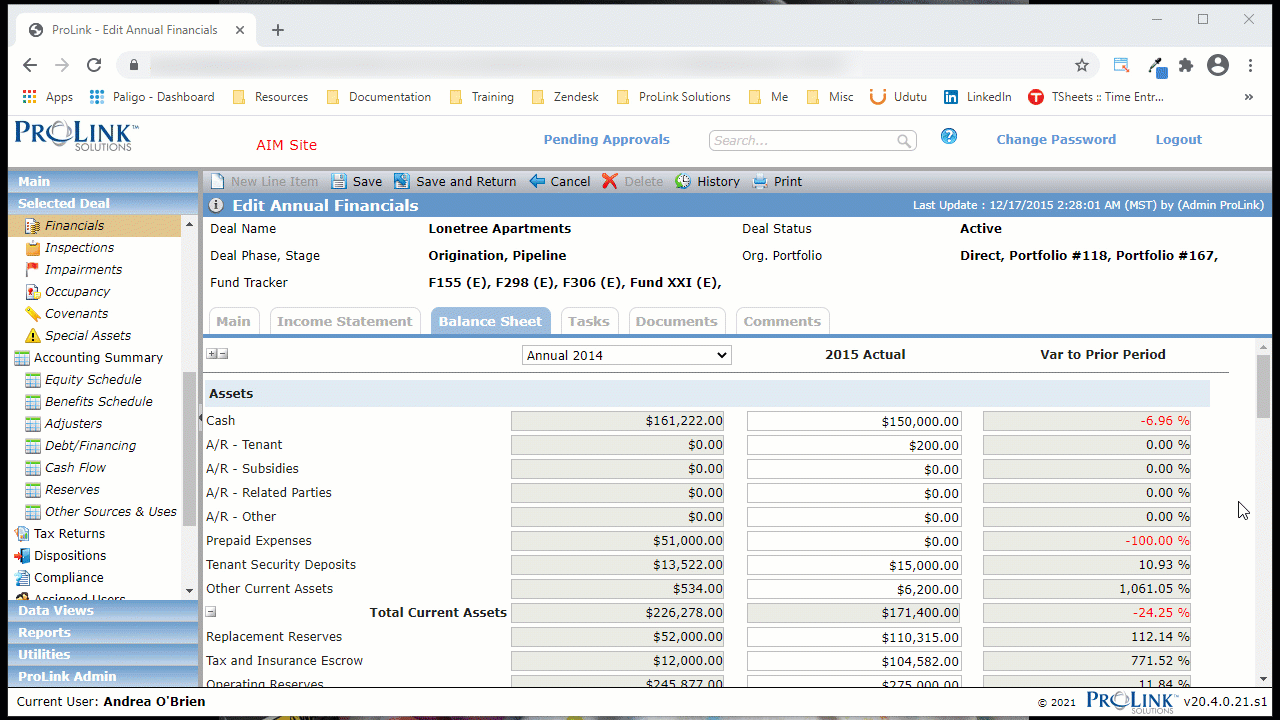Viewport: 1280px width, 720px height.
Task: Open a new browser tab
Action: pos(278,30)
